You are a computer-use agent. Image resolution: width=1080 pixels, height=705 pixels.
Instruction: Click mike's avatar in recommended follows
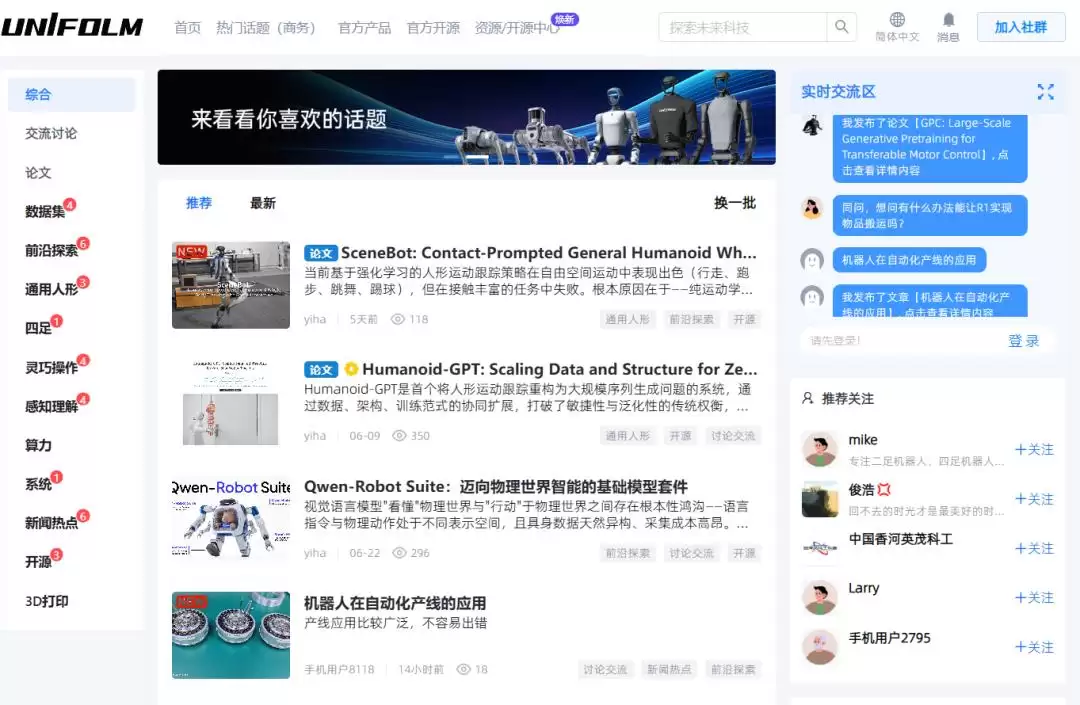click(820, 449)
